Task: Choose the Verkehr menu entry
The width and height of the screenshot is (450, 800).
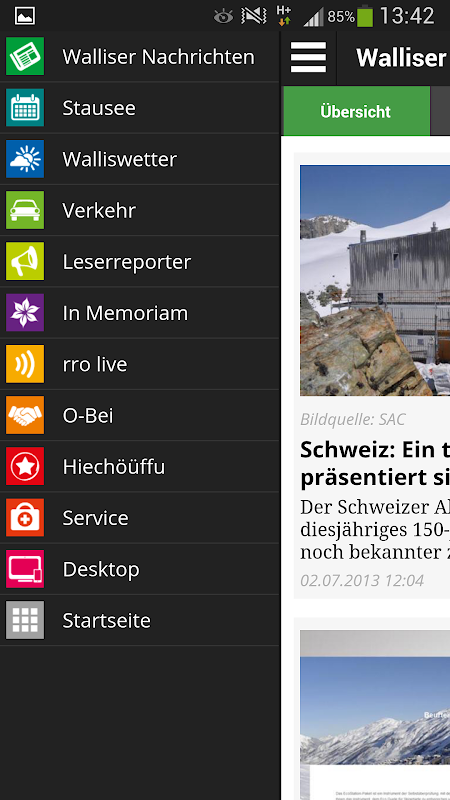Action: click(140, 210)
